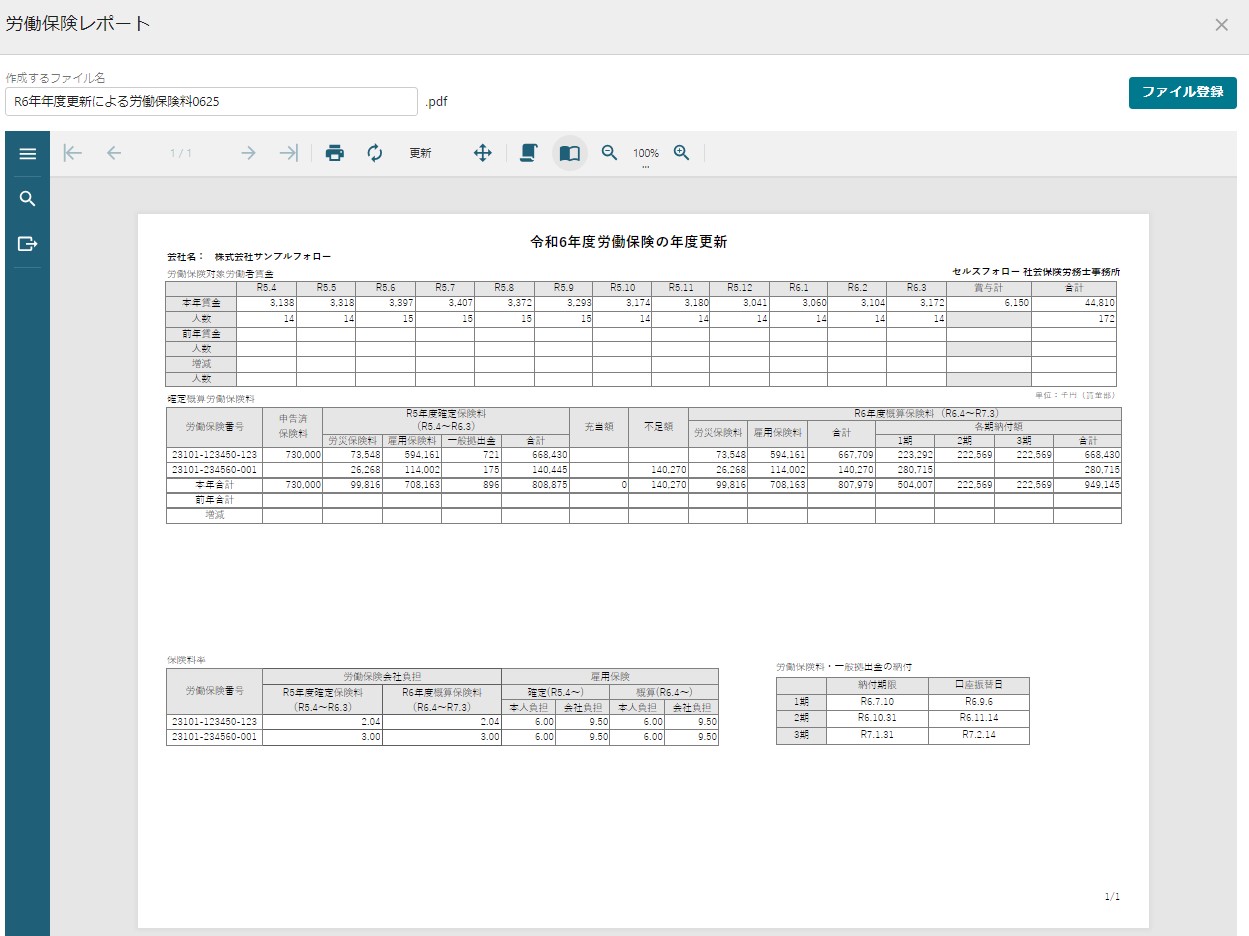1249x936 pixels.
Task: Switch to continuous scroll page view
Action: tap(529, 153)
